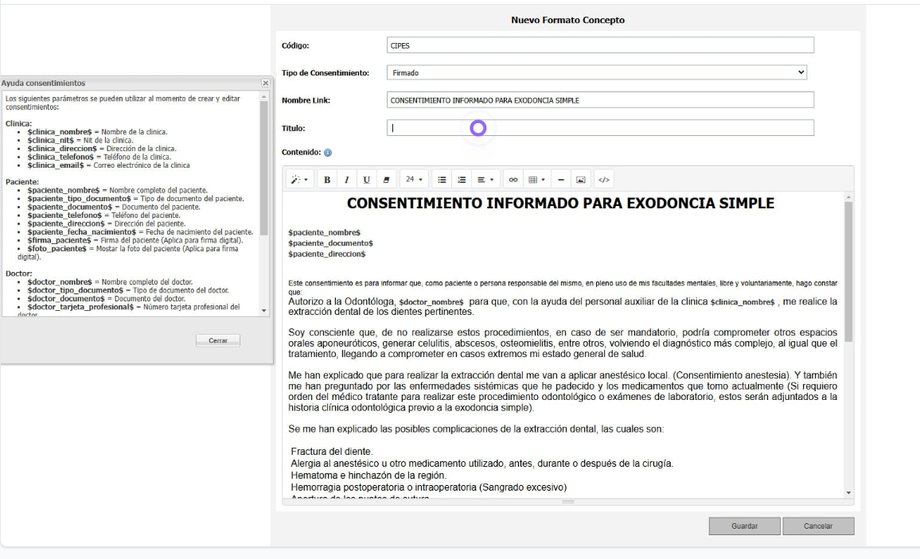Click 'Hematoma e hinchazón de la región.' line

368,476
